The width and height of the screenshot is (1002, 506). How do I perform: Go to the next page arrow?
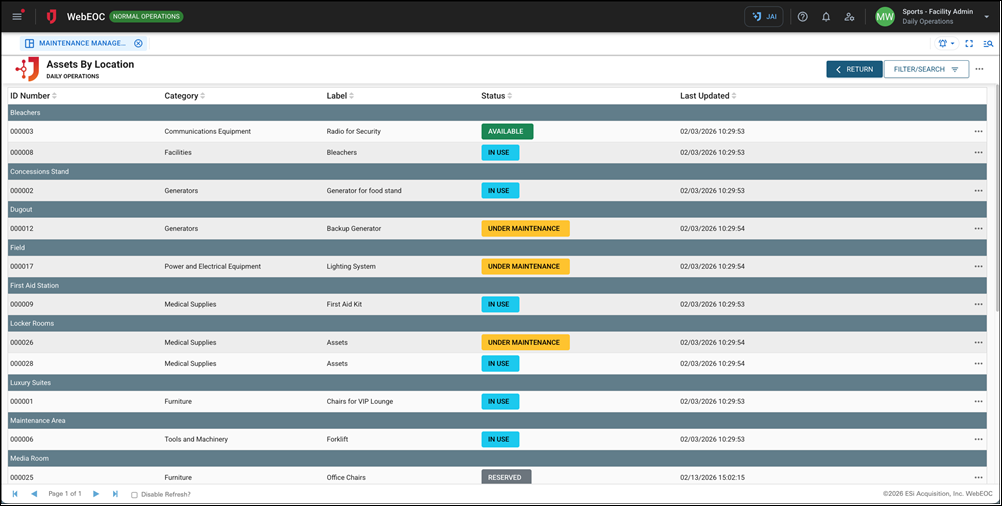96,494
